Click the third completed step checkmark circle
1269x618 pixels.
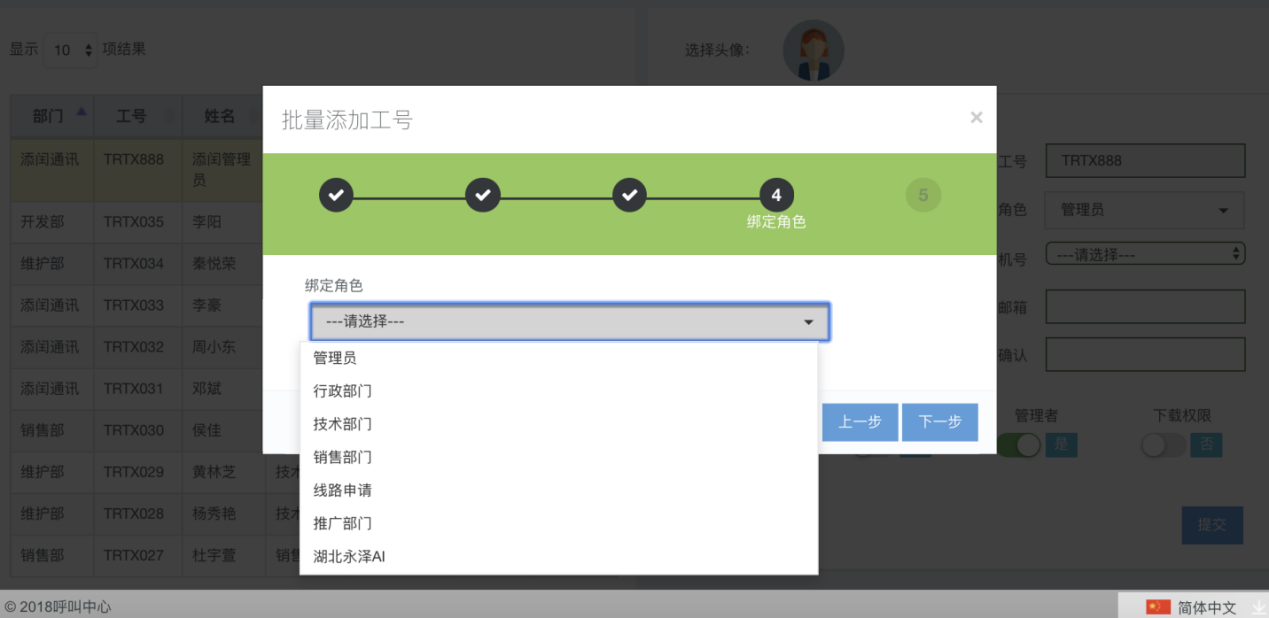(x=629, y=195)
